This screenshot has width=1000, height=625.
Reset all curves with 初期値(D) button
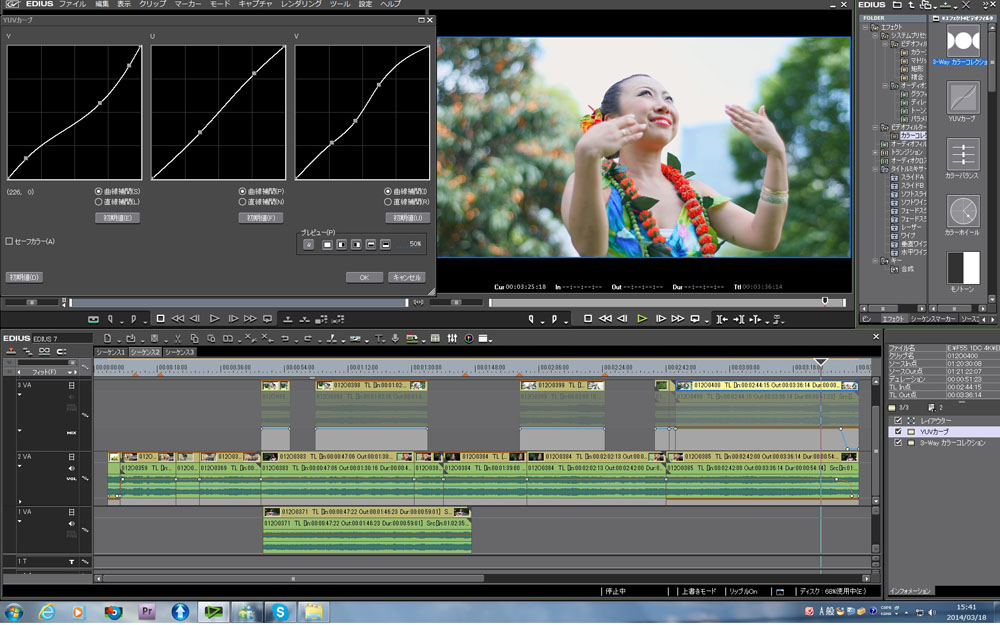pyautogui.click(x=25, y=277)
